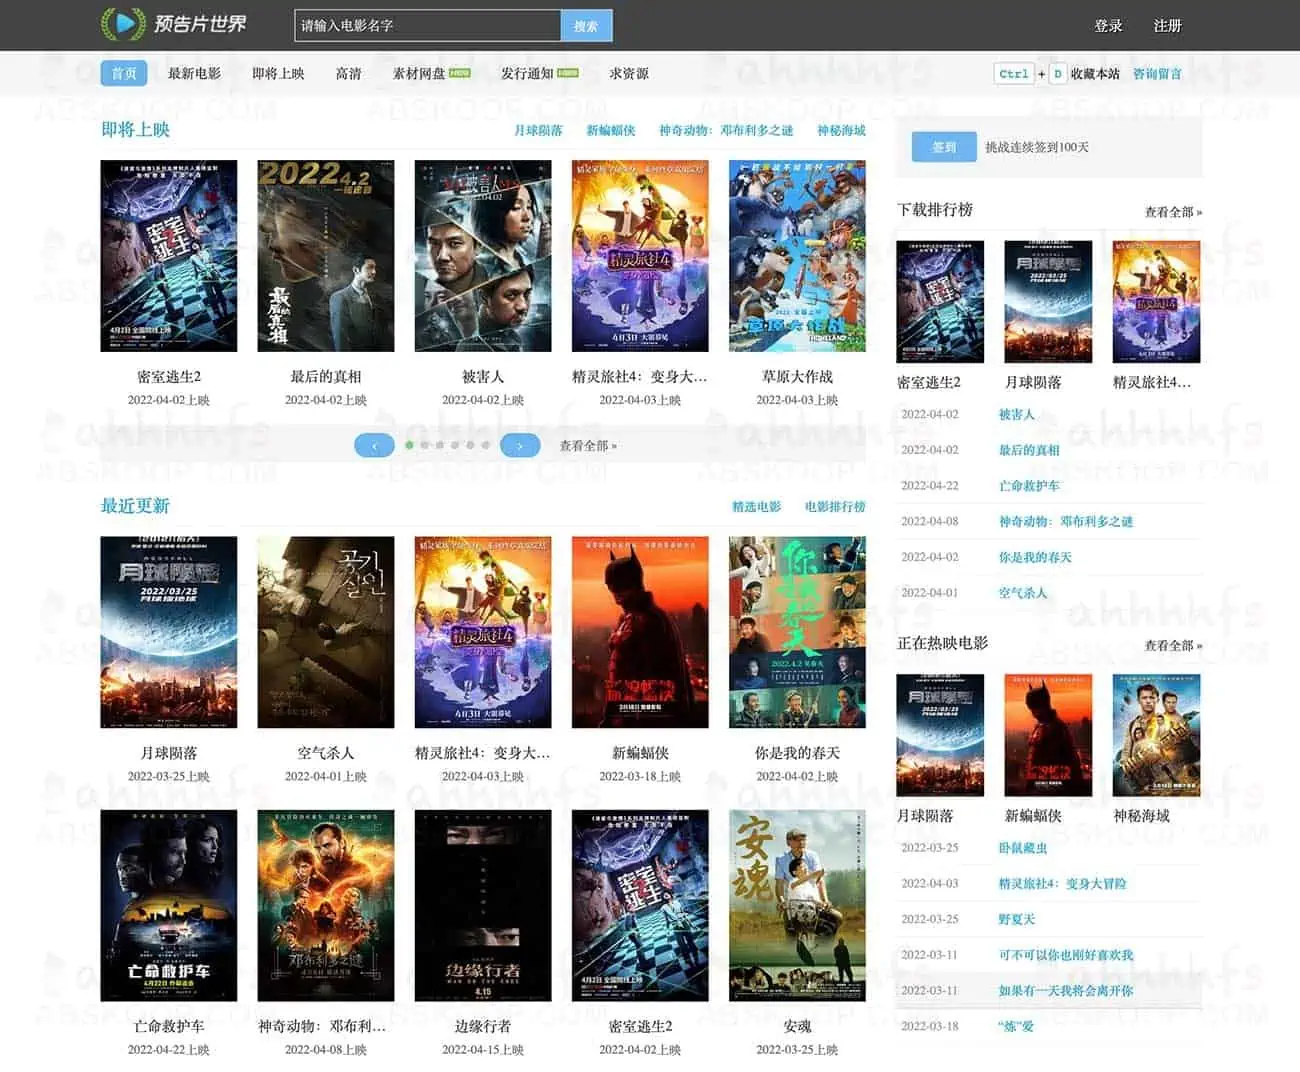Screen dimensions: 1300x1072
Task: Advance carousel with next arrow button
Action: coord(520,446)
